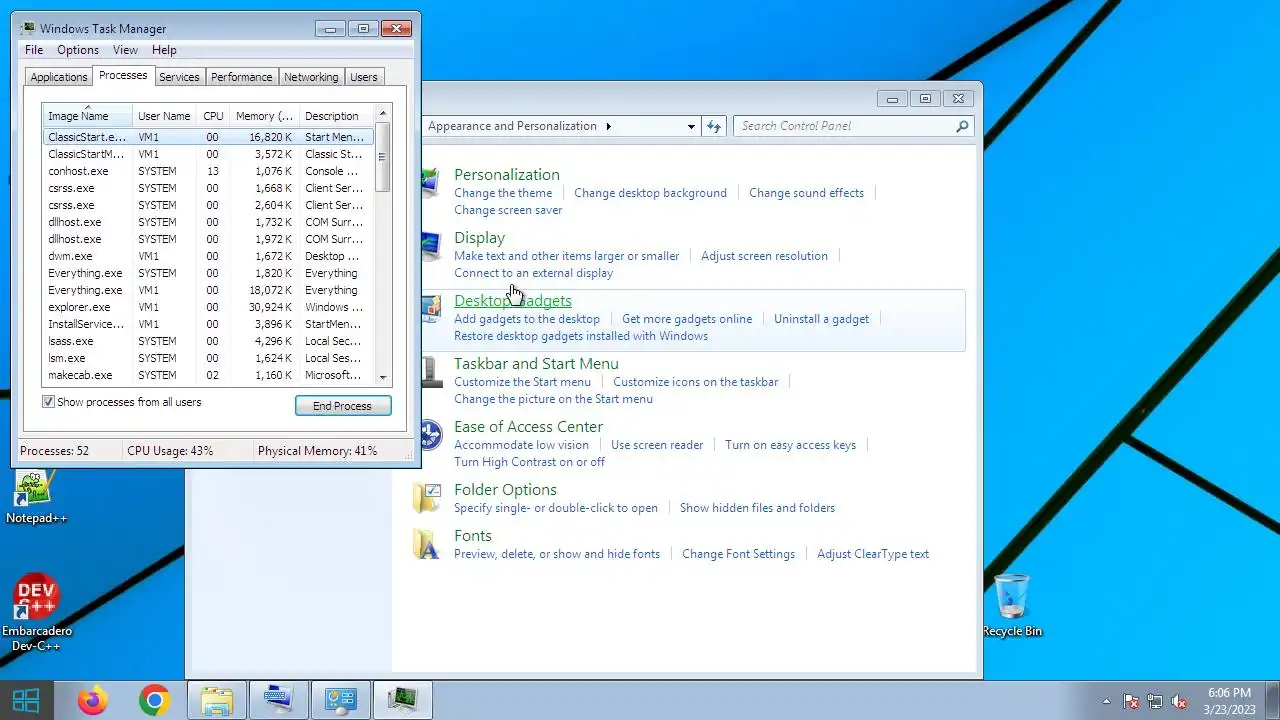
Task: Switch to the Services tab
Action: coord(179,77)
